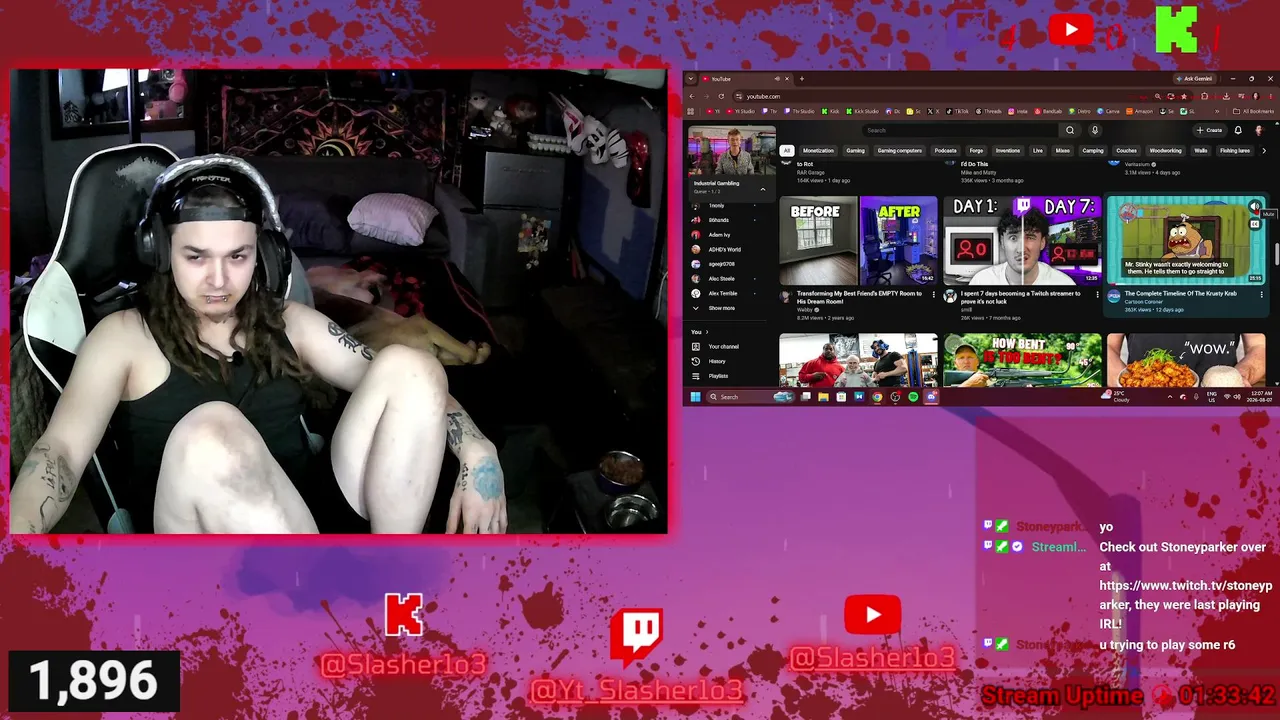
Task: Click the Ask Gemini button
Action: pyautogui.click(x=1195, y=79)
